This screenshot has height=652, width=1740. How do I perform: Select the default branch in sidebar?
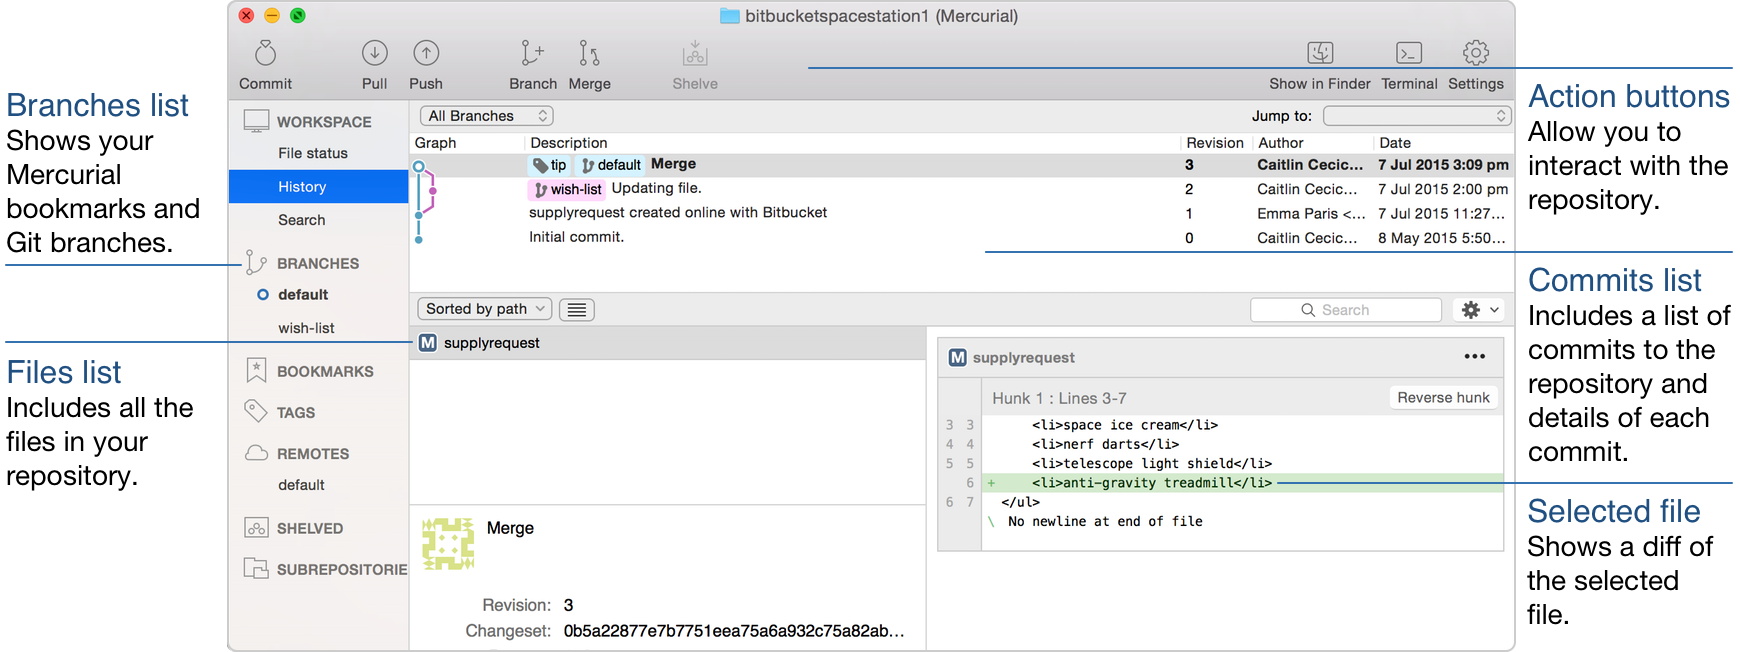click(303, 294)
